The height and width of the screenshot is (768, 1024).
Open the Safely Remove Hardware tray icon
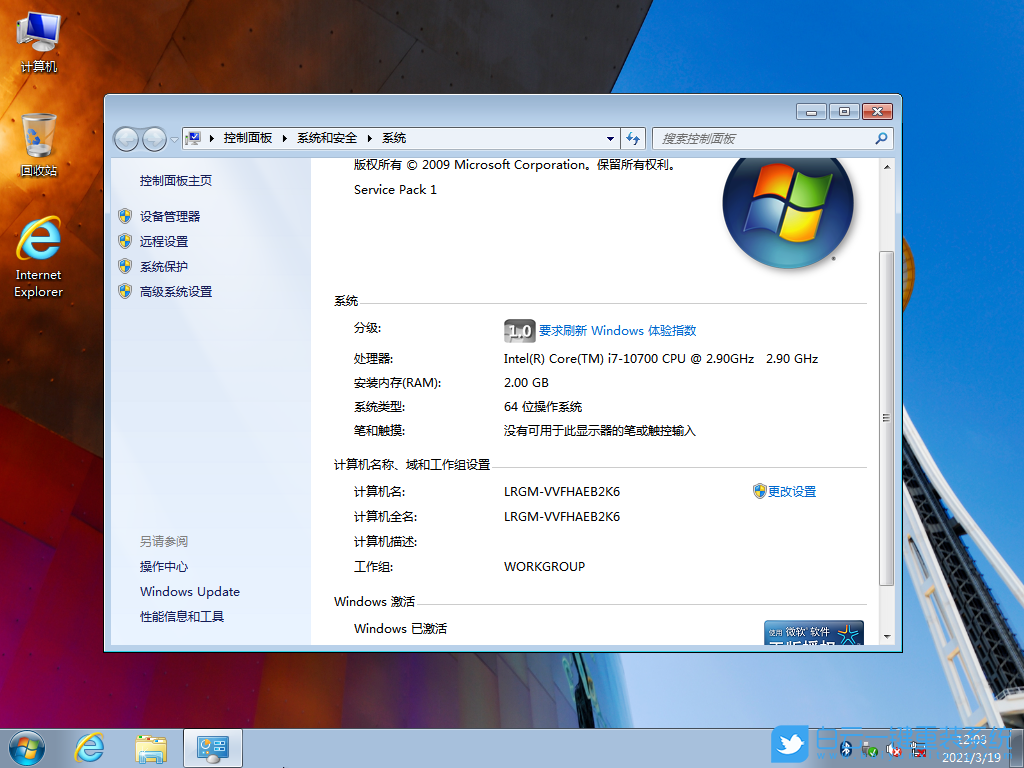[868, 749]
